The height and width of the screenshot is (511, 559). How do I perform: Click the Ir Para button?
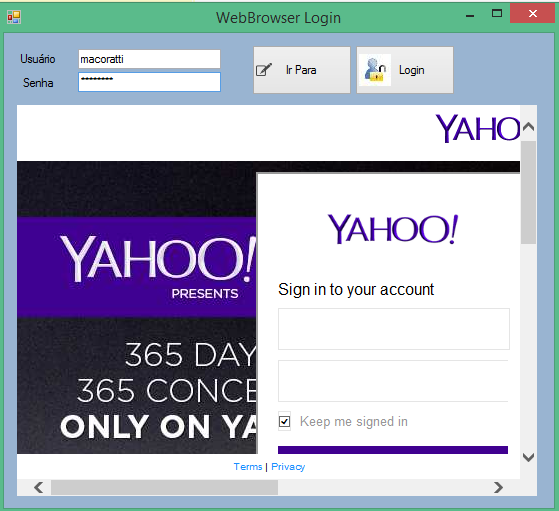click(x=302, y=70)
